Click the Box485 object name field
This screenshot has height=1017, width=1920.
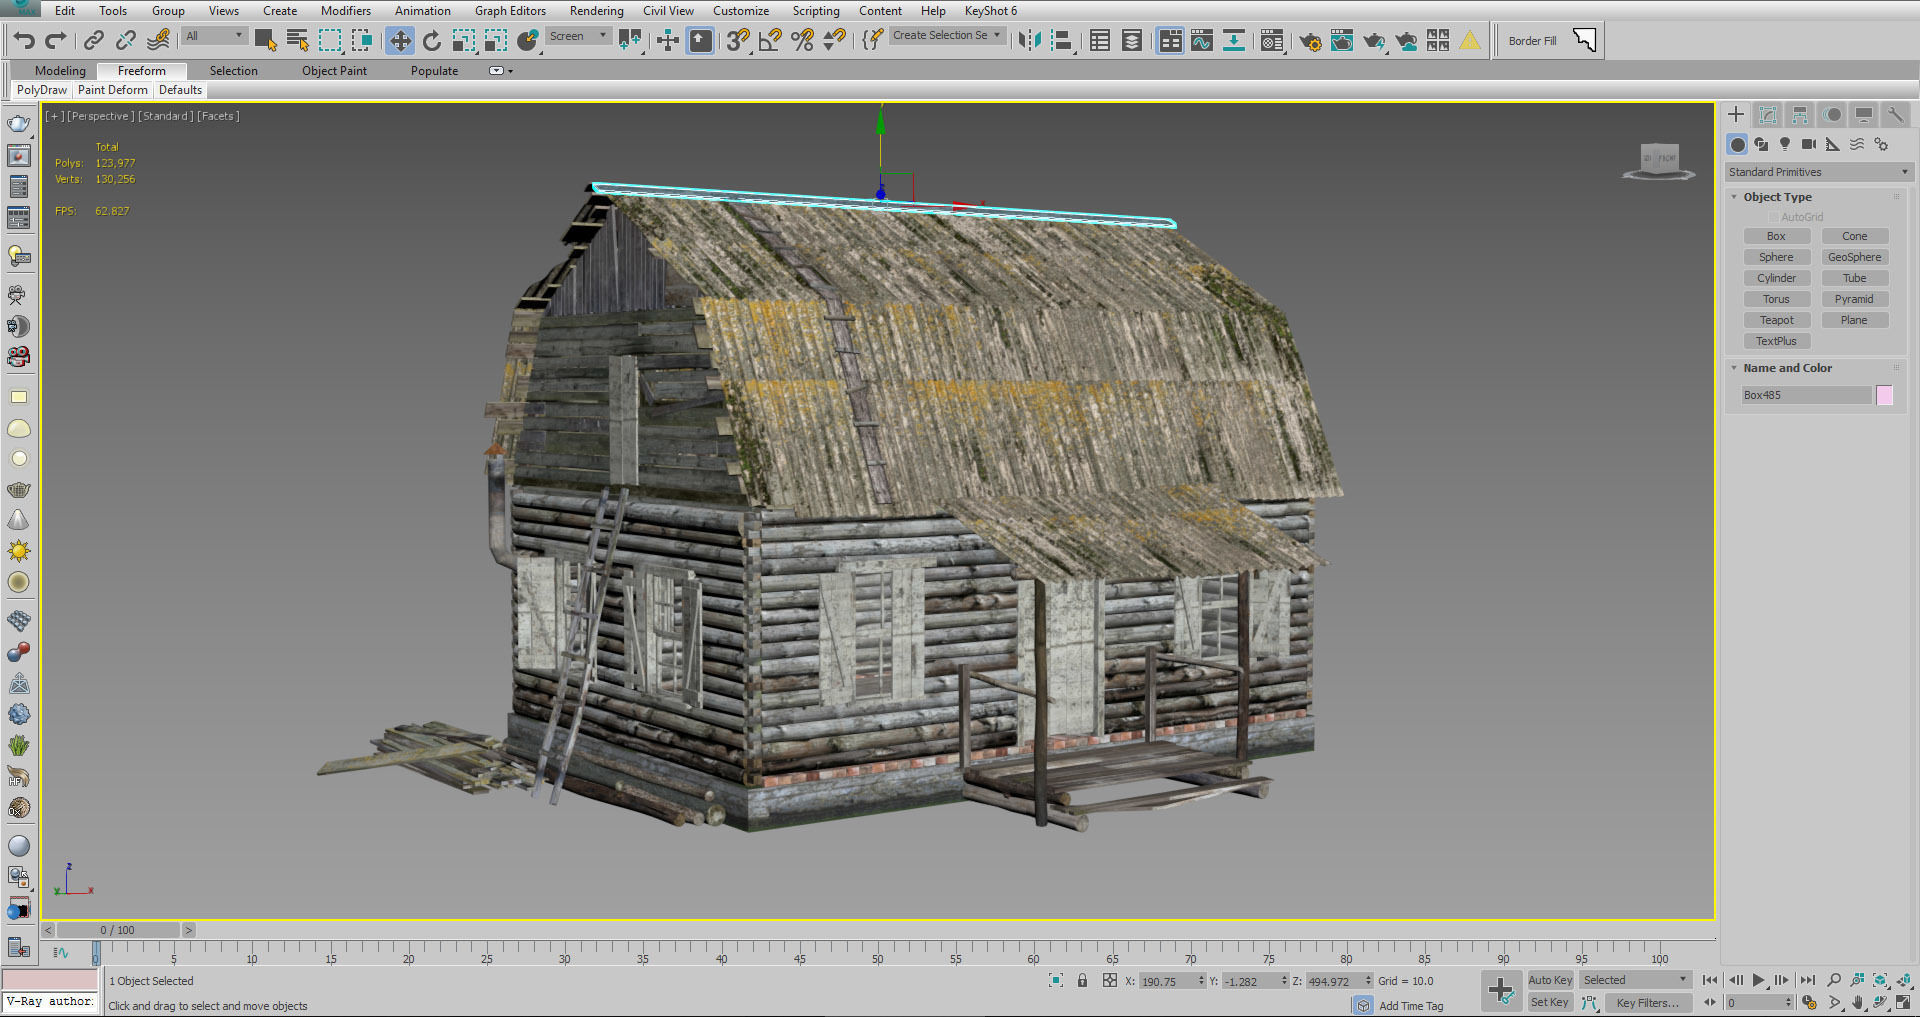point(1806,395)
